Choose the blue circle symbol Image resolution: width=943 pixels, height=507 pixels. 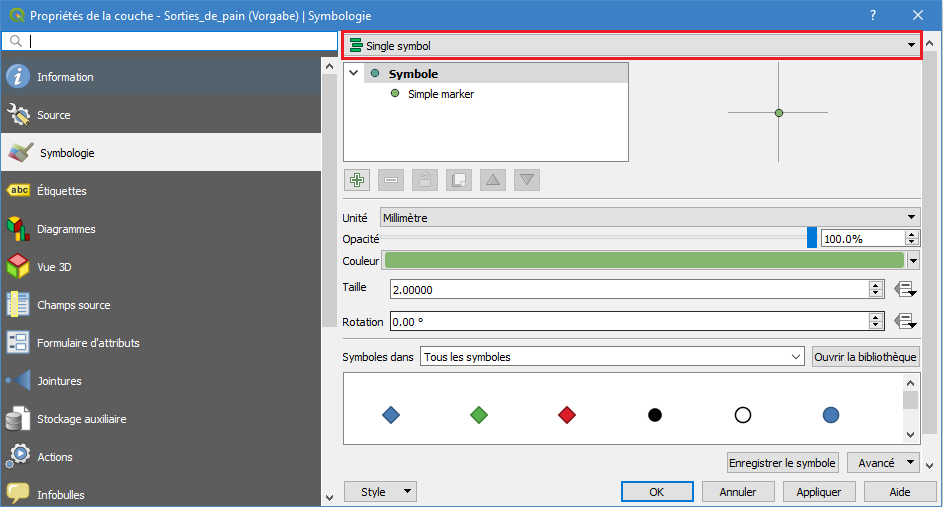831,415
